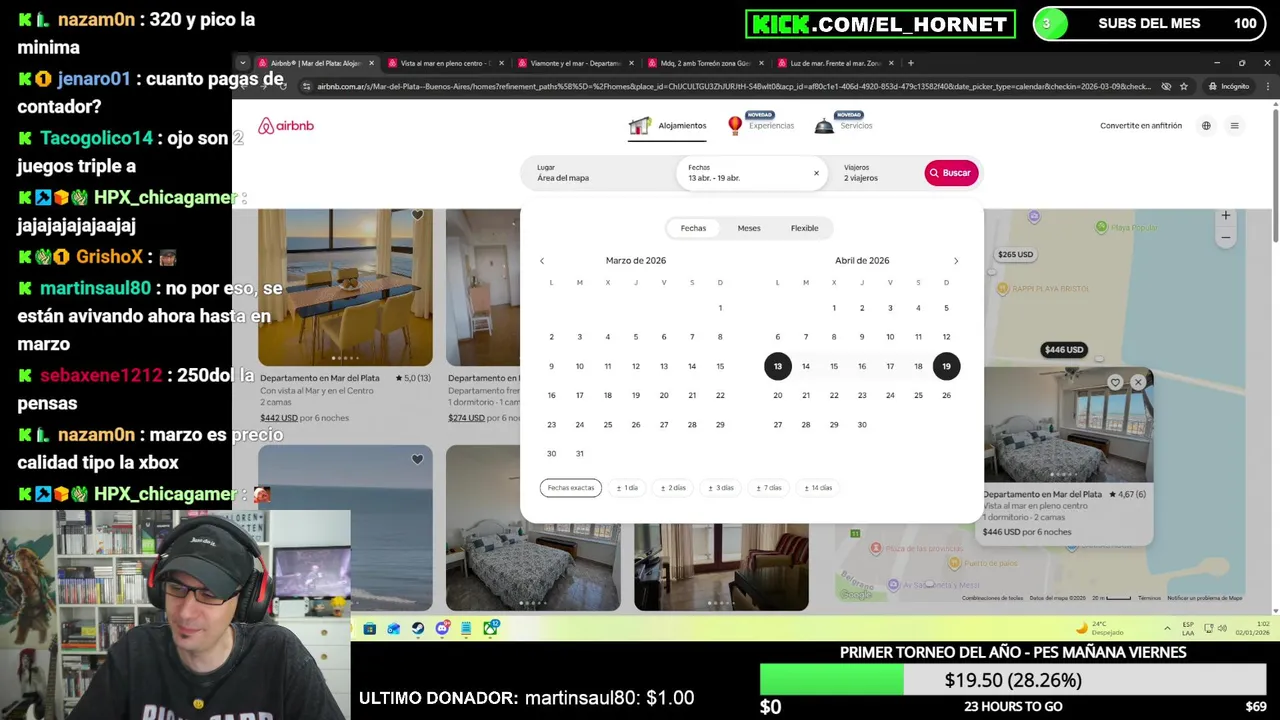Select the Meses date mode
The width and height of the screenshot is (1280, 720).
pos(749,228)
